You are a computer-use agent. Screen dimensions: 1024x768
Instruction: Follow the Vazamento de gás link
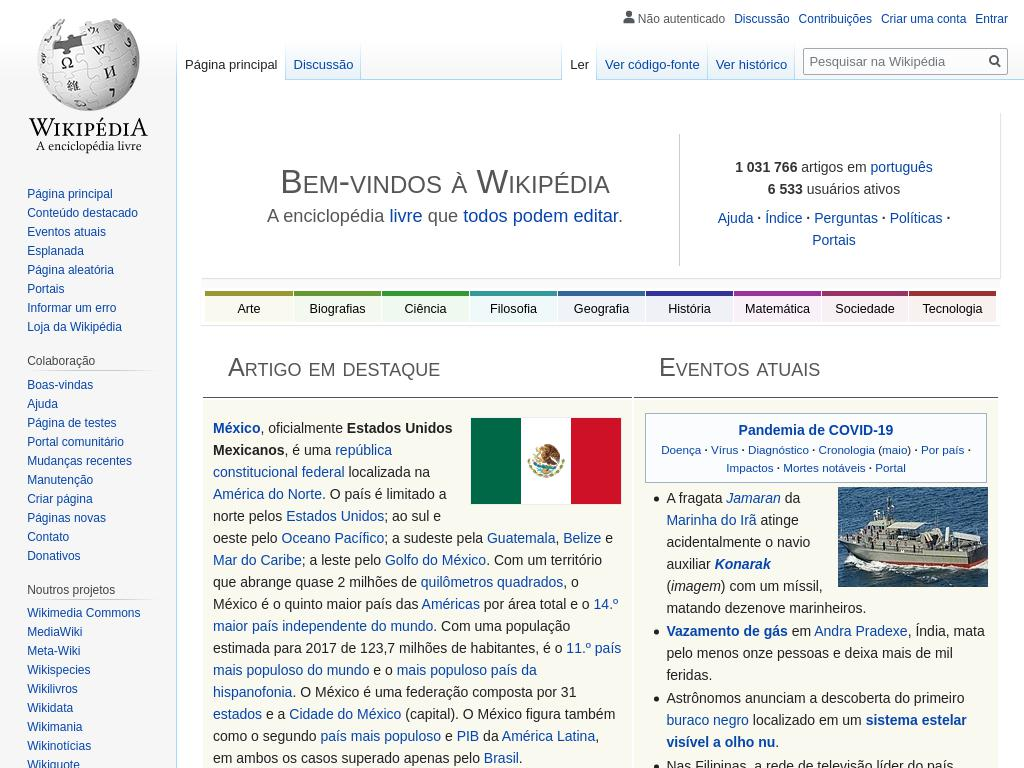click(727, 631)
